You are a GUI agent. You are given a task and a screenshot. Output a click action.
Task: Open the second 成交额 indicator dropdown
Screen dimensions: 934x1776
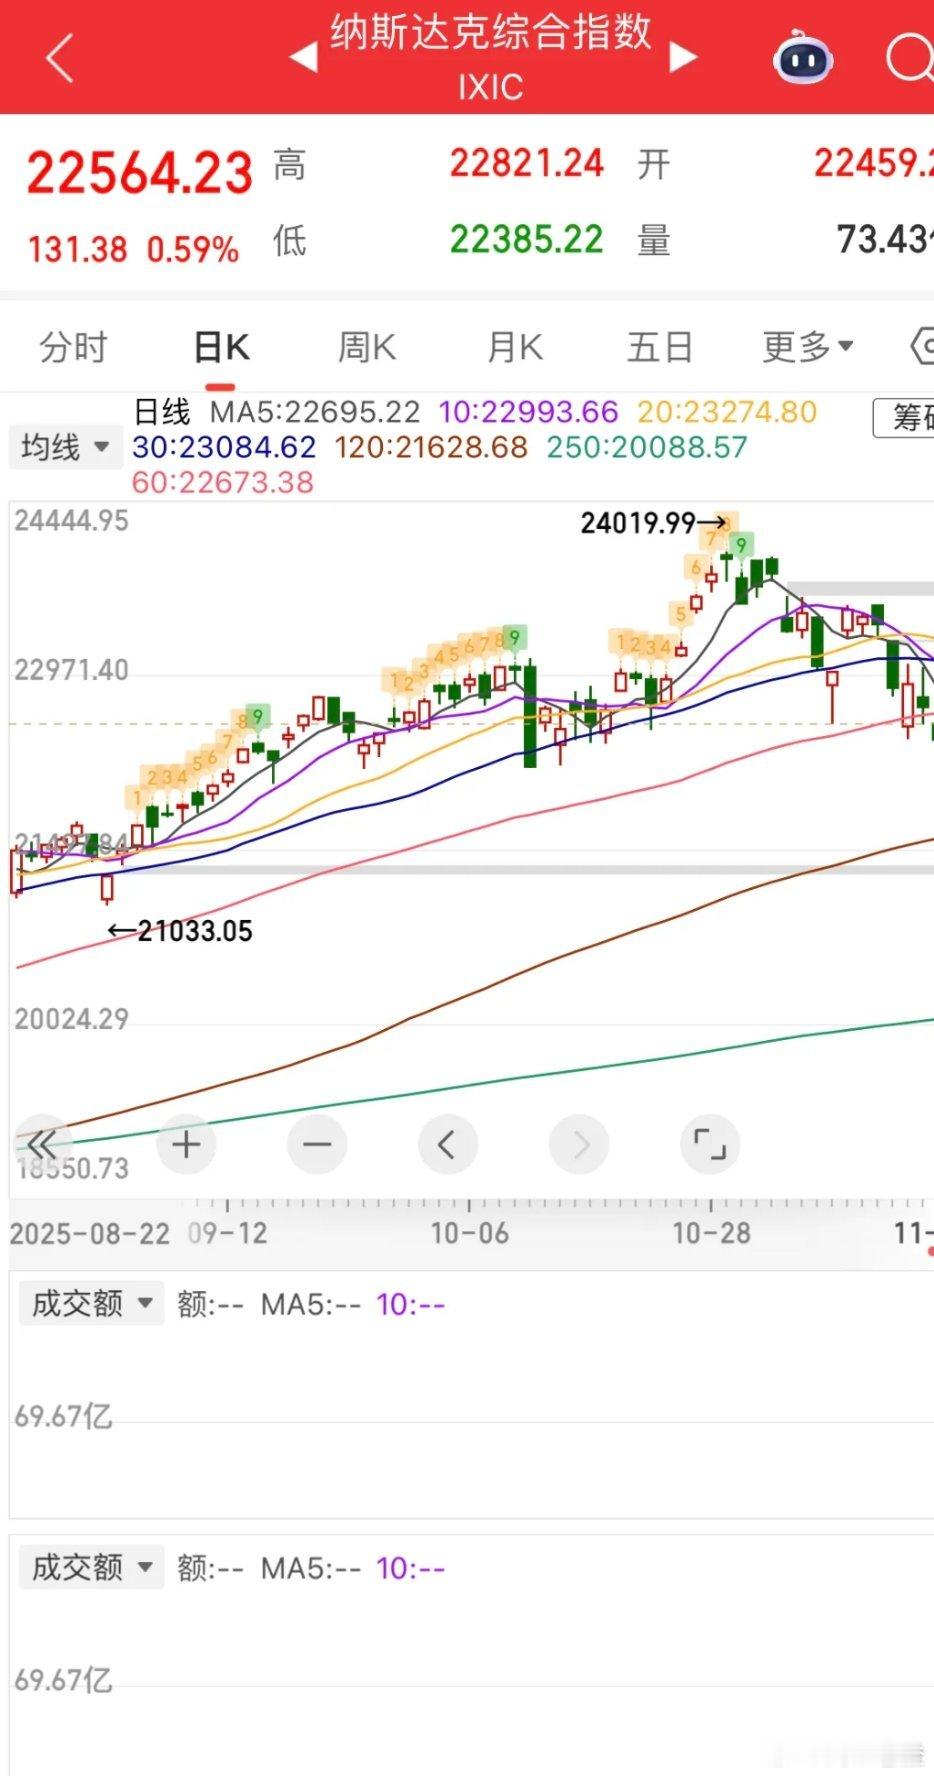point(91,1567)
